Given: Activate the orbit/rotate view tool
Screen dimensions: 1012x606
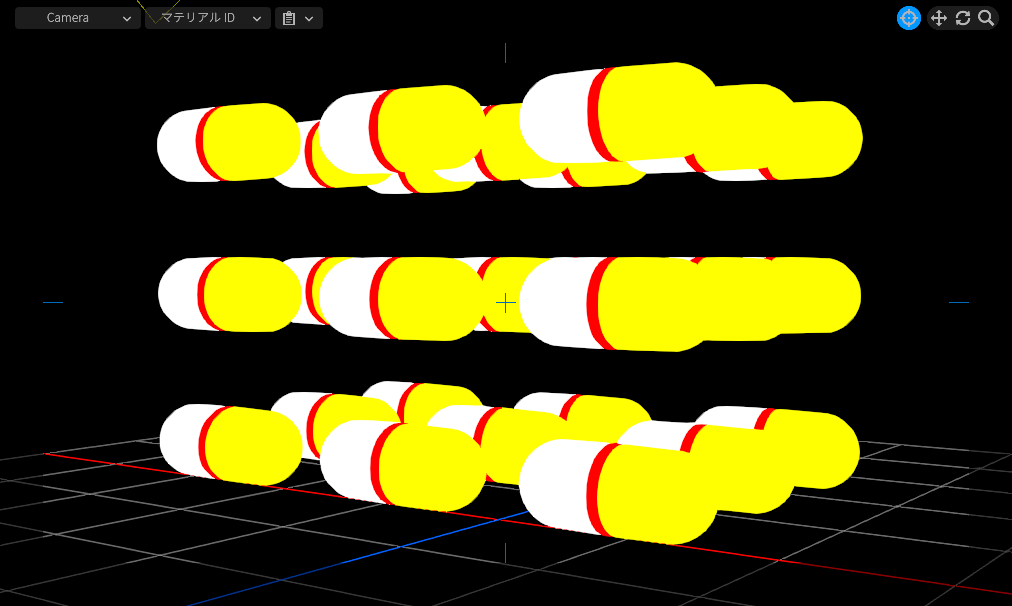Looking at the screenshot, I should coord(963,18).
